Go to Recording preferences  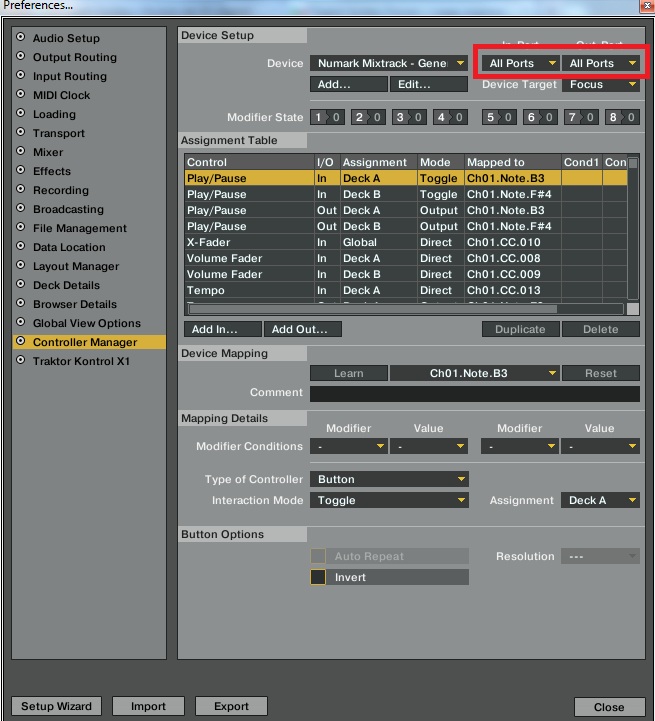(61, 190)
